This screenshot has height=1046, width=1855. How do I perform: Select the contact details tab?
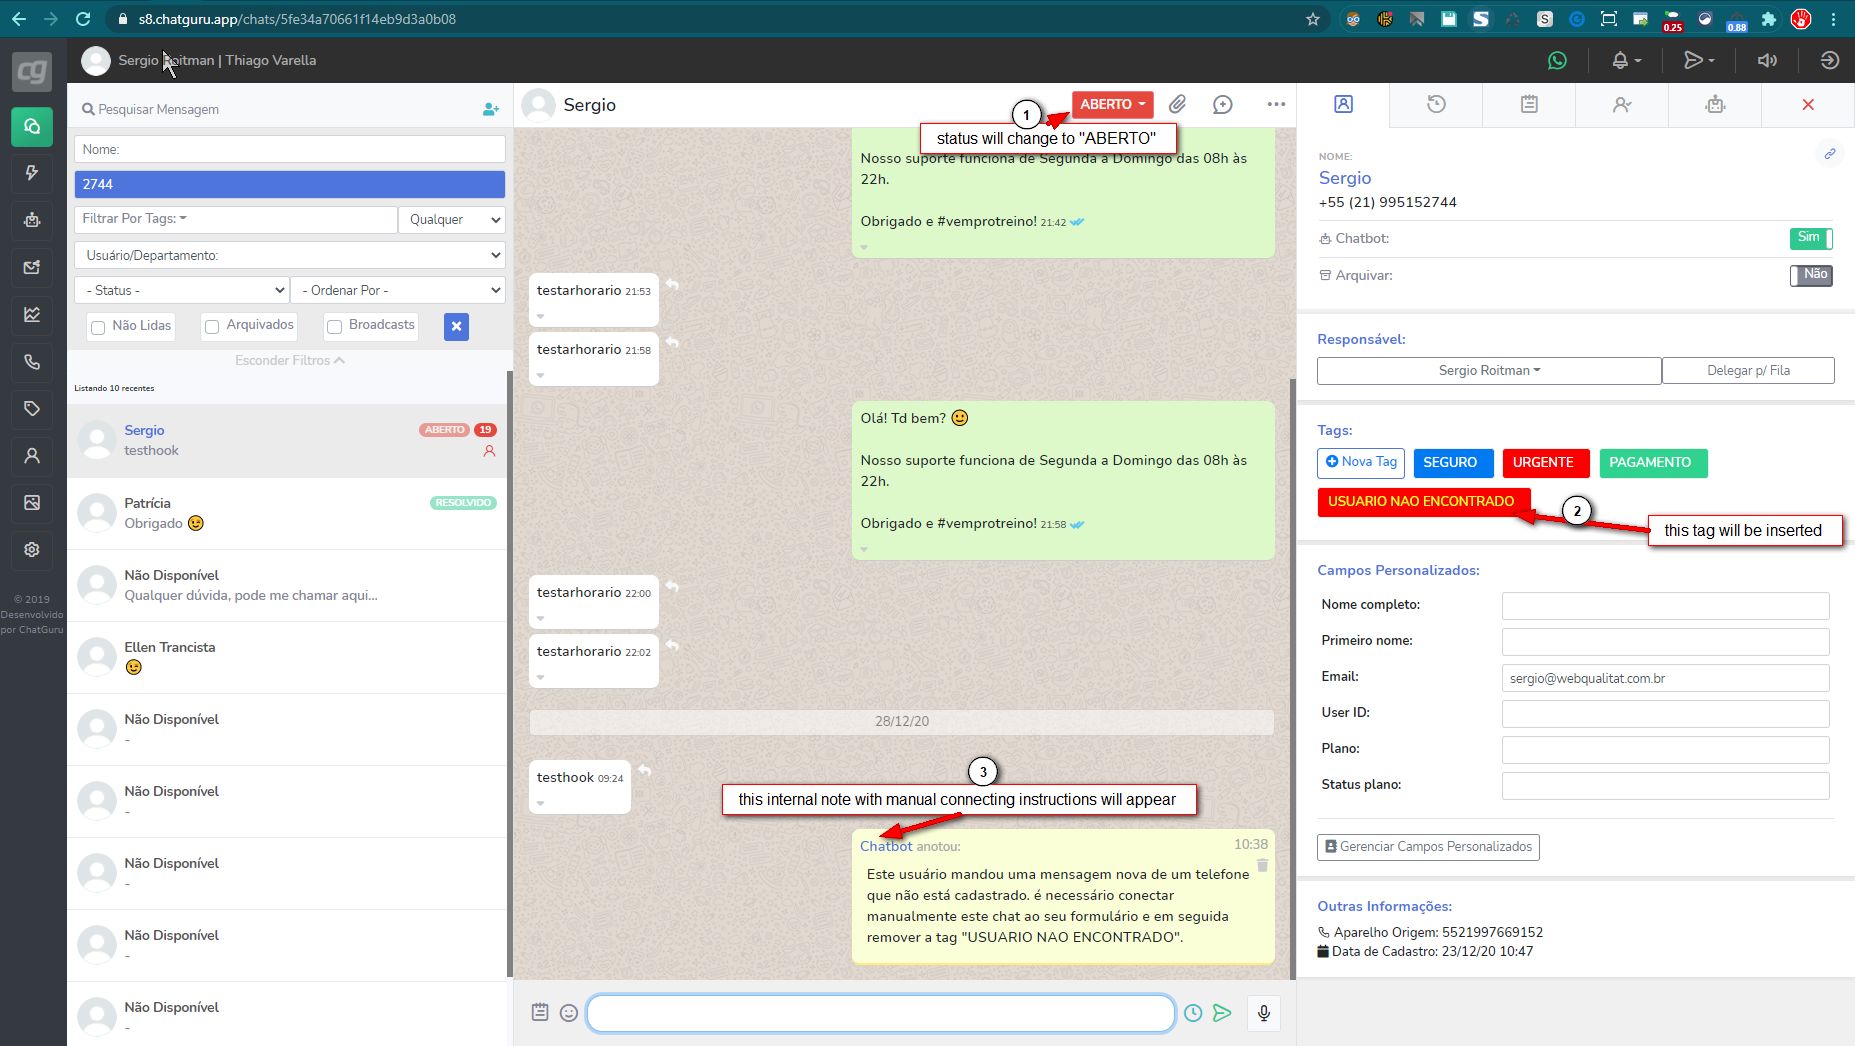pos(1343,104)
